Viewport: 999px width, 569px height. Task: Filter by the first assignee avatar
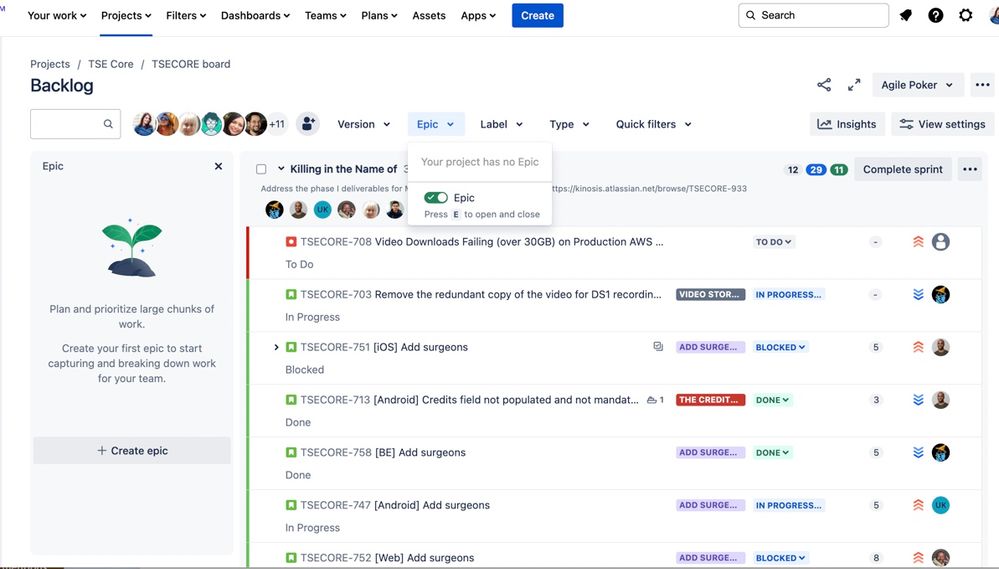[145, 124]
